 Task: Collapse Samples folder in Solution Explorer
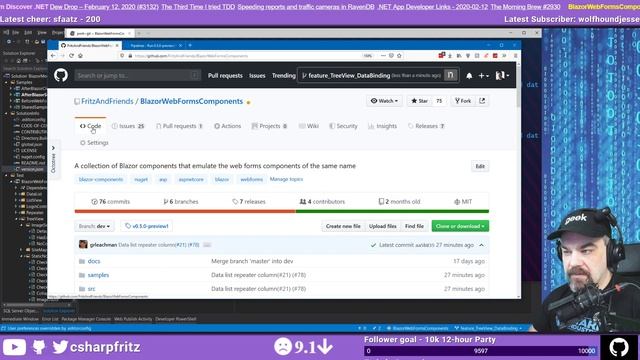point(6,82)
